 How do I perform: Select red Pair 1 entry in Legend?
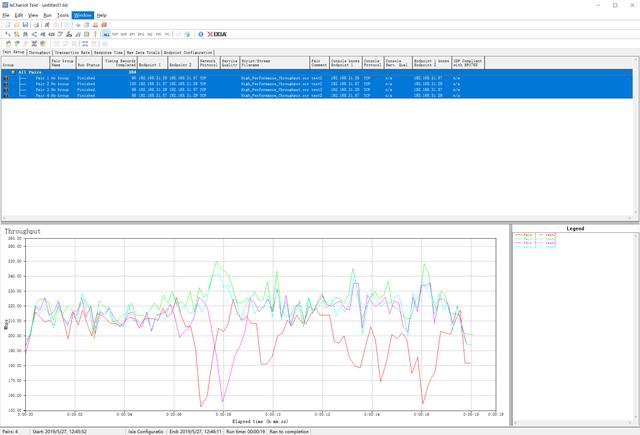534,235
